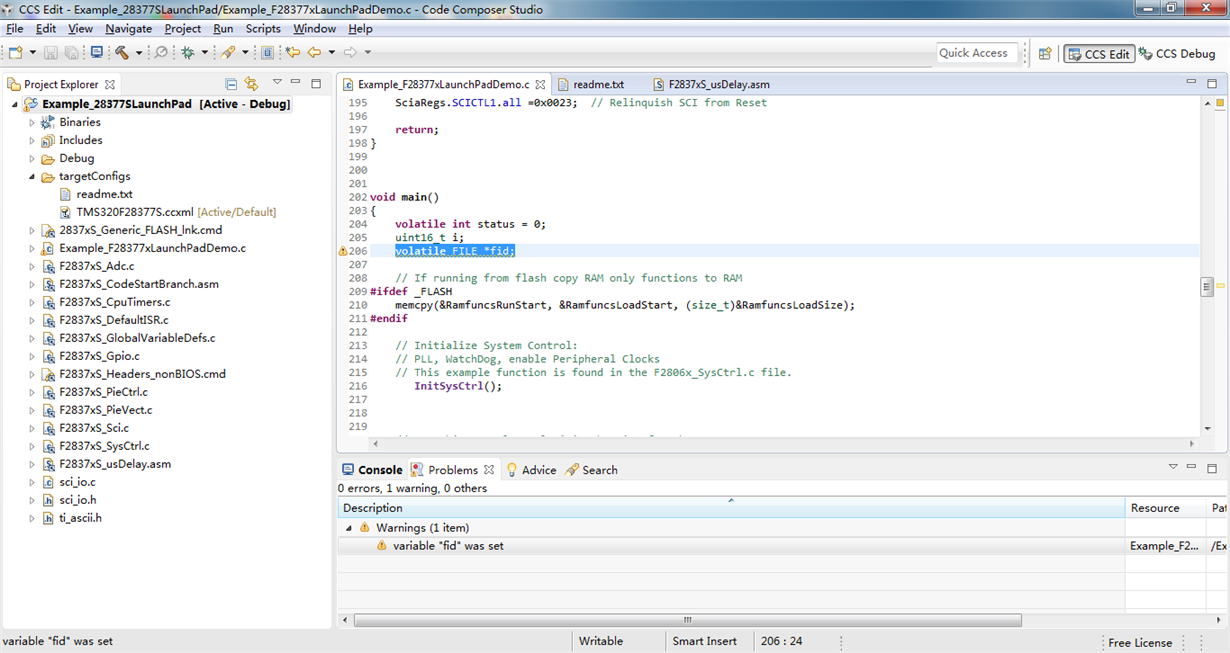Click the Last Edit Location icon
The image size is (1230, 653).
[292, 53]
